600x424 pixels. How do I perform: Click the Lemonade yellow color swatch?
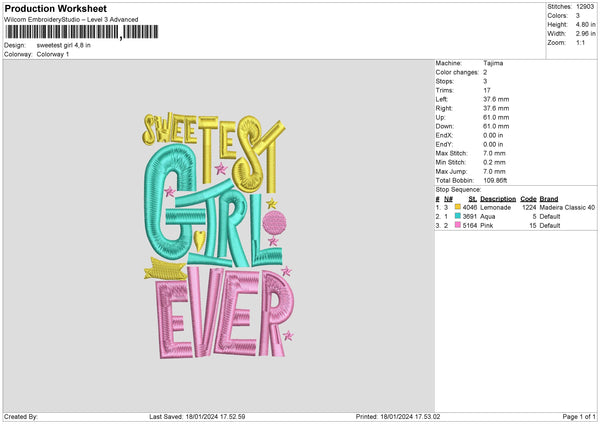(x=457, y=207)
